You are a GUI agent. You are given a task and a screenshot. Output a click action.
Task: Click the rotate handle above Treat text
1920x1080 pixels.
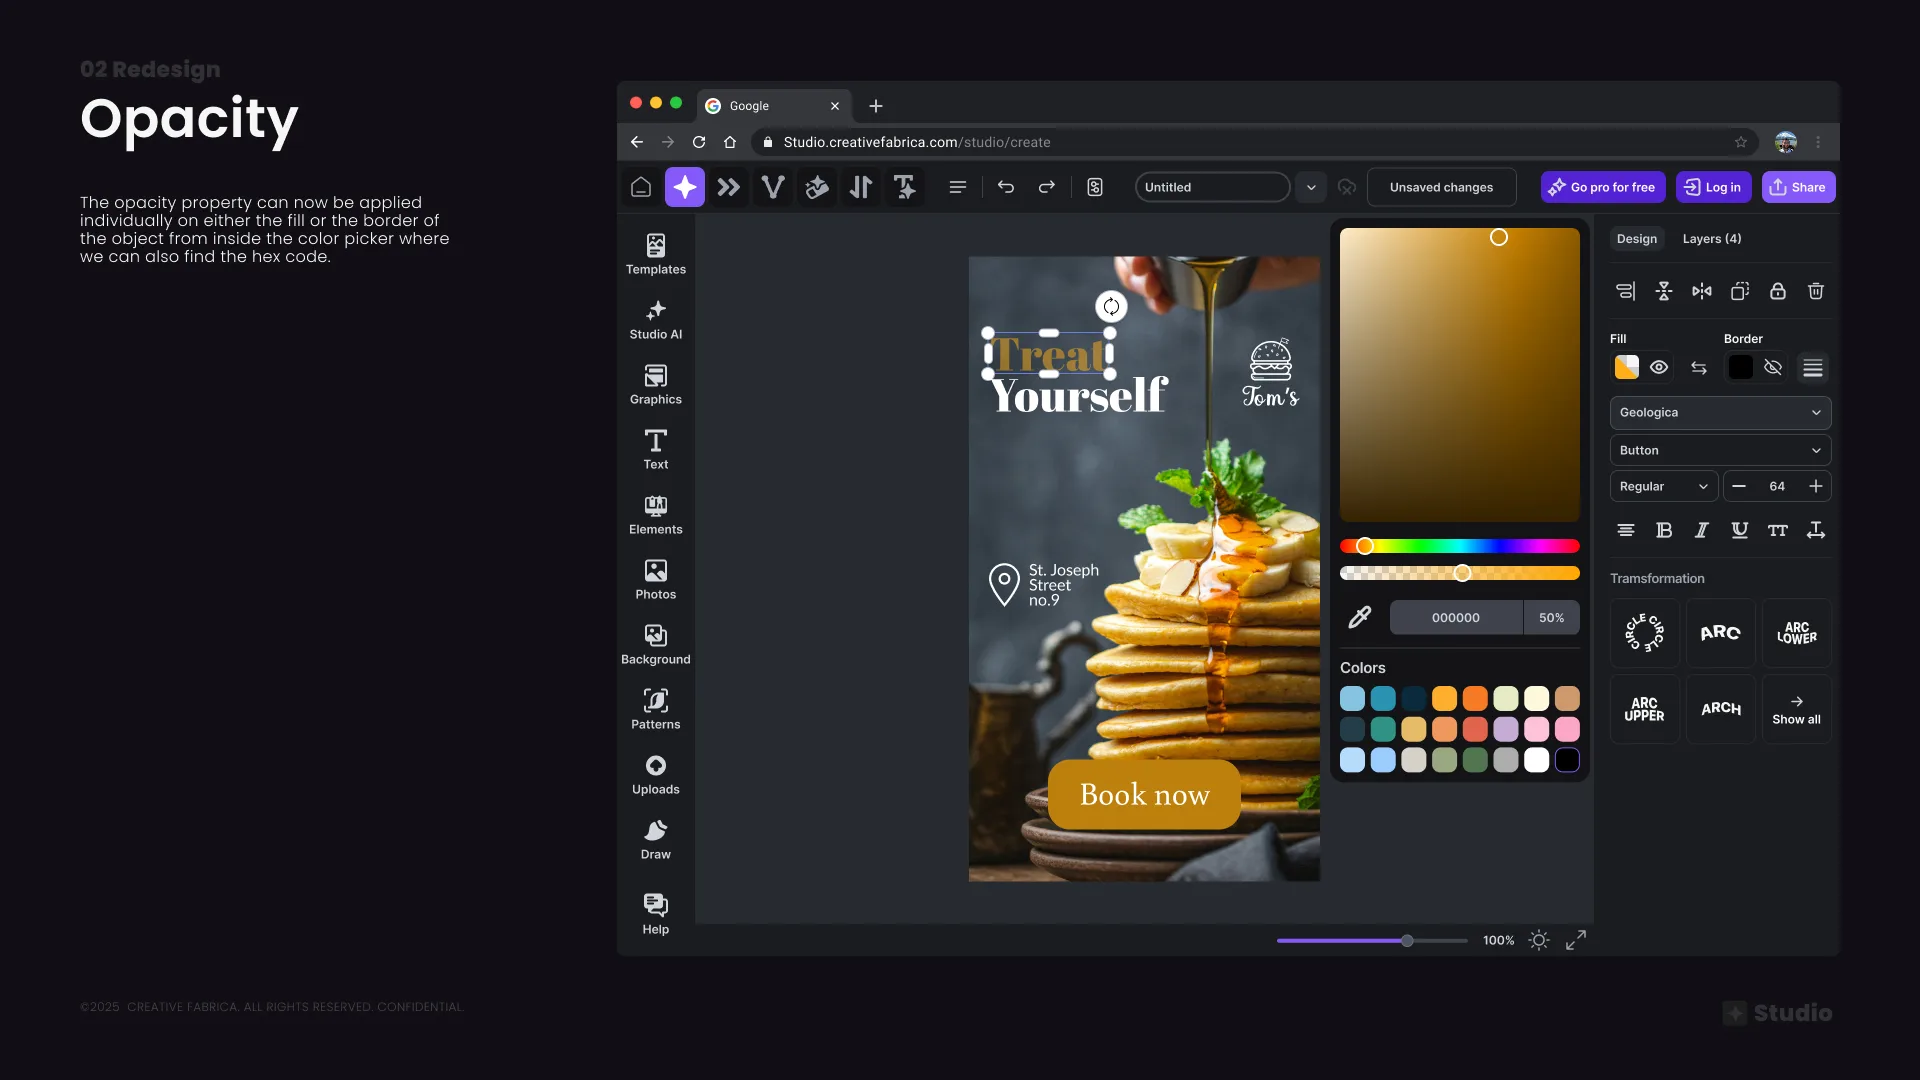click(x=1111, y=307)
